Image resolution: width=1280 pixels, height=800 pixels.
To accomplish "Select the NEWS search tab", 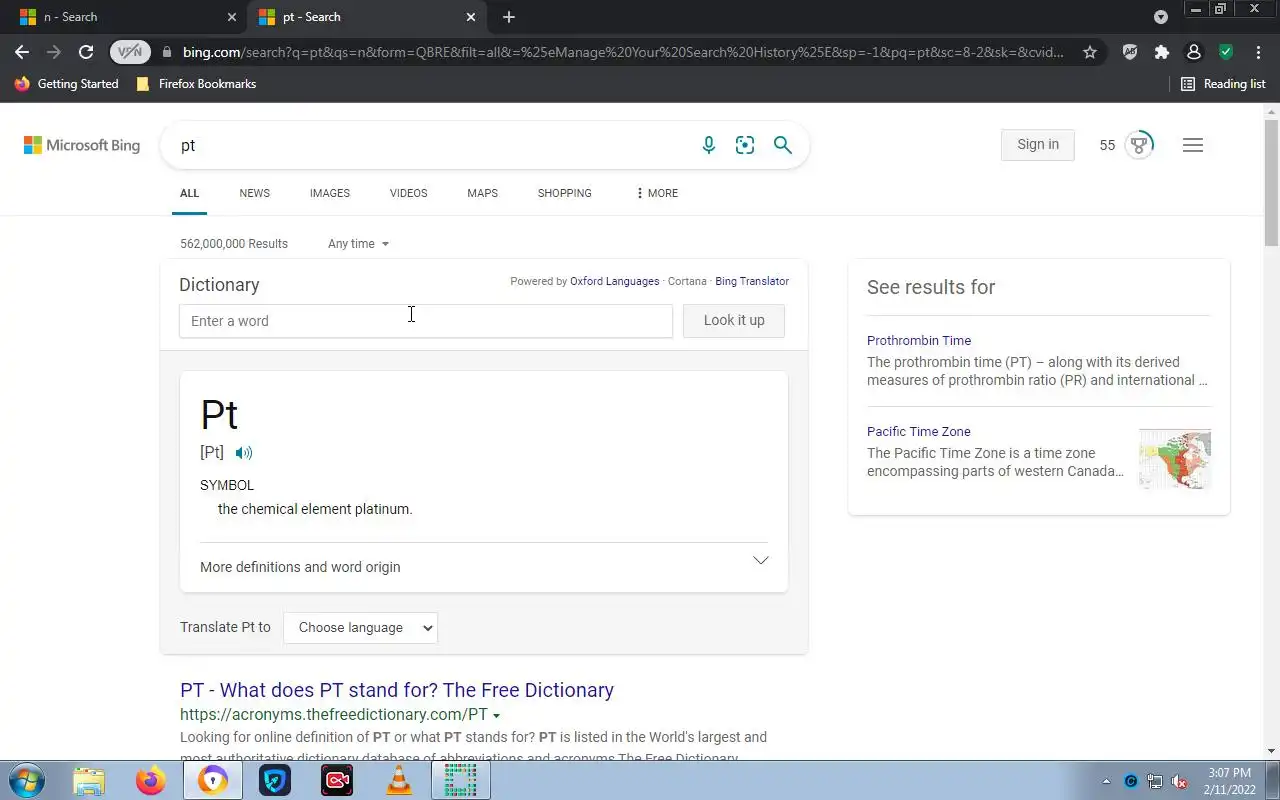I will click(x=255, y=193).
